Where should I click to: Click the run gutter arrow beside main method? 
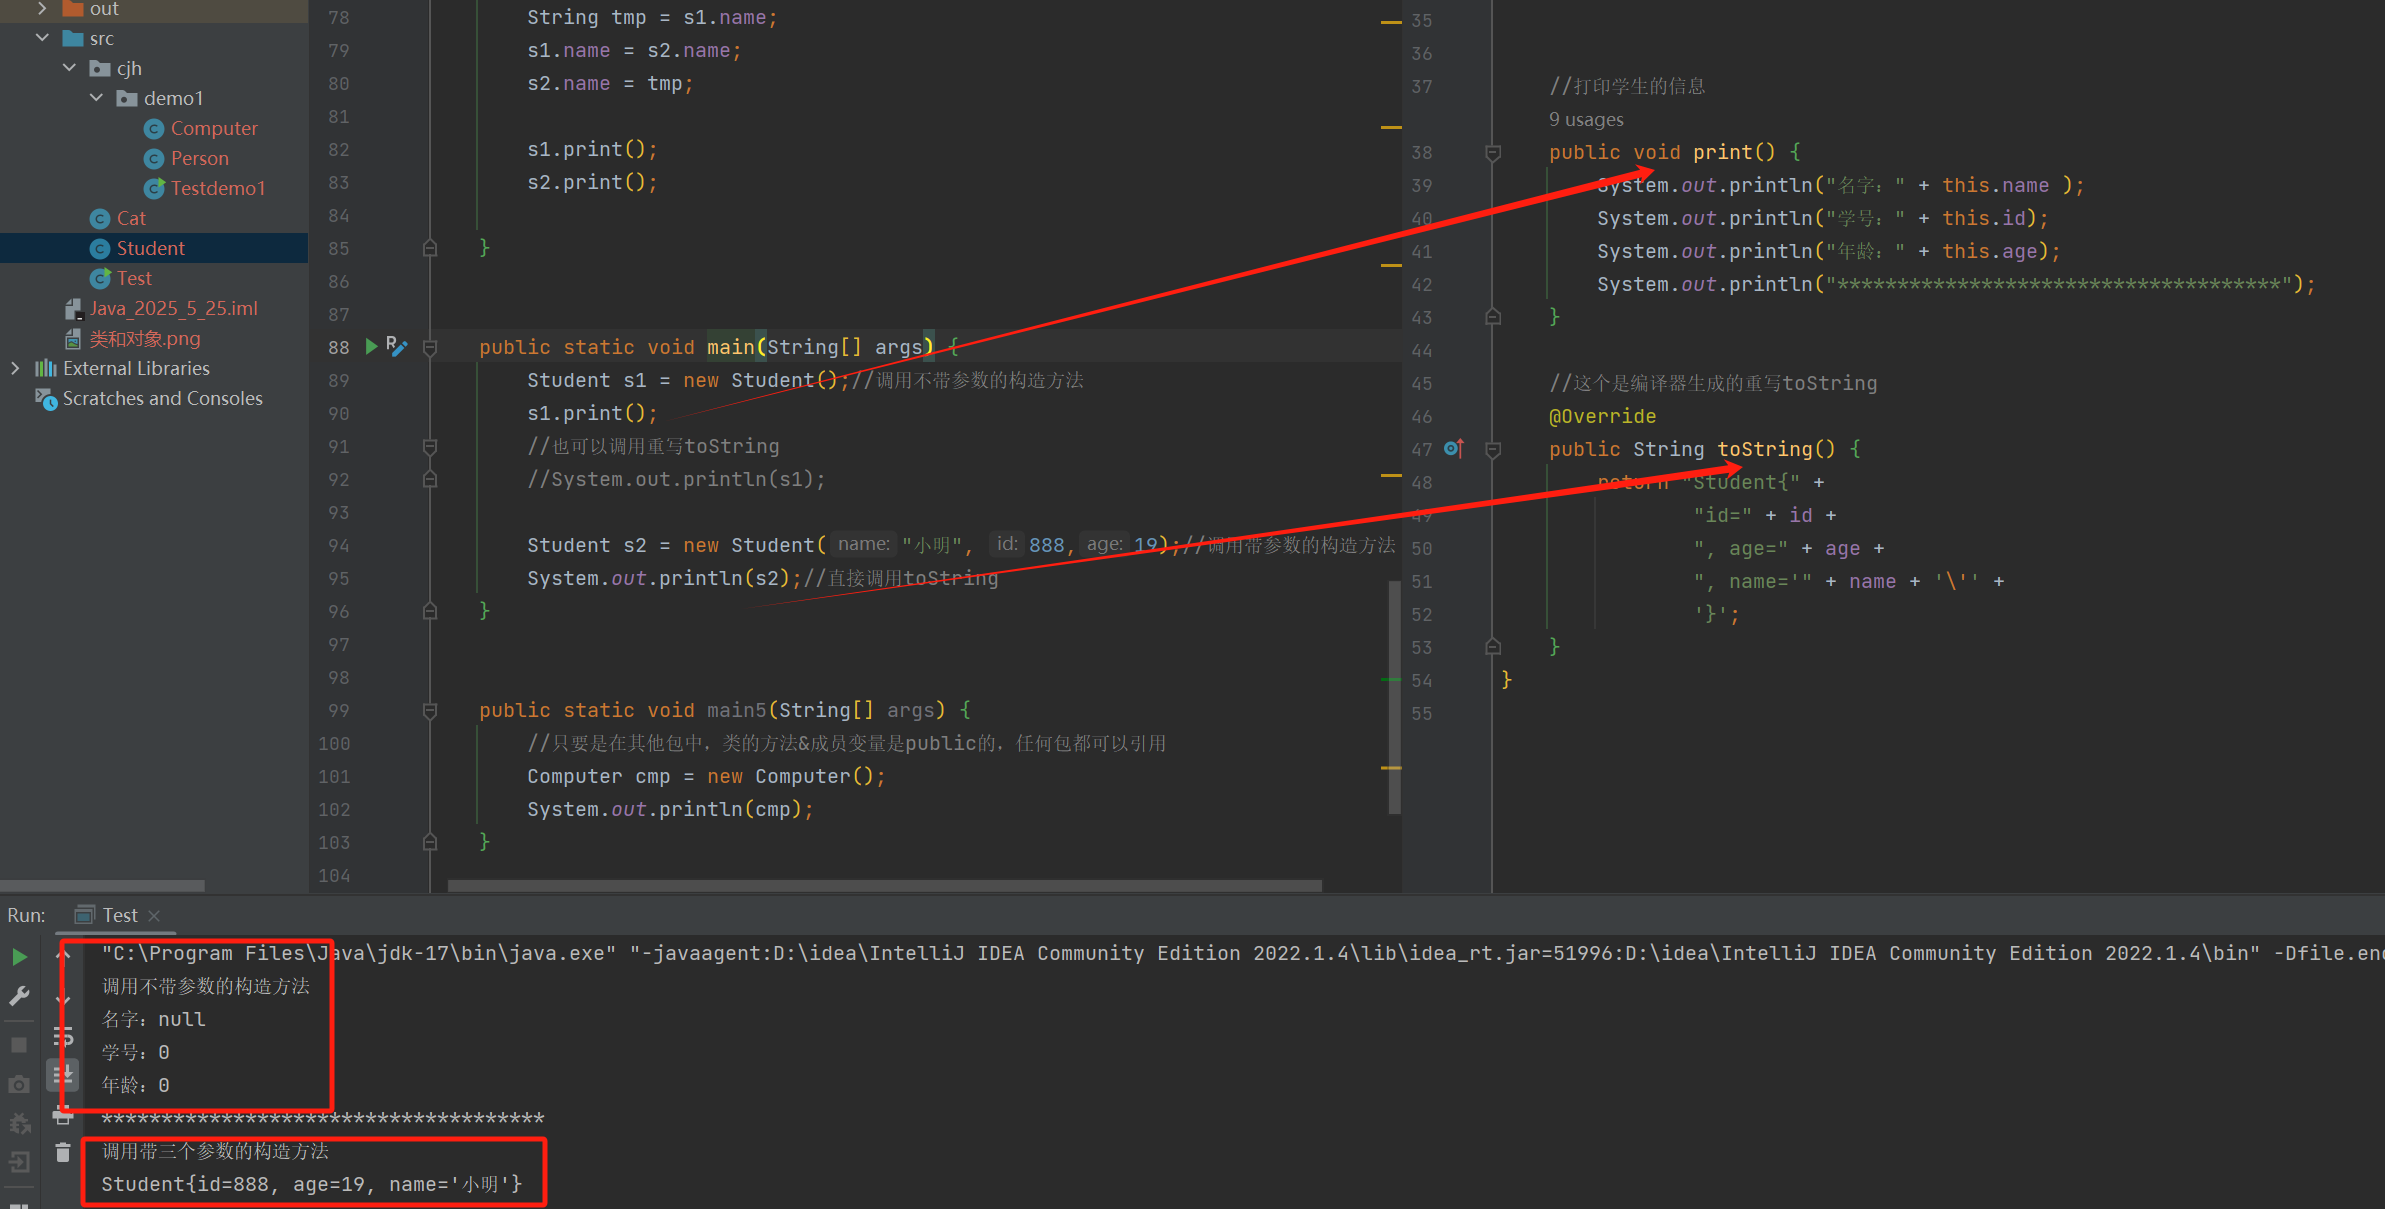point(371,346)
